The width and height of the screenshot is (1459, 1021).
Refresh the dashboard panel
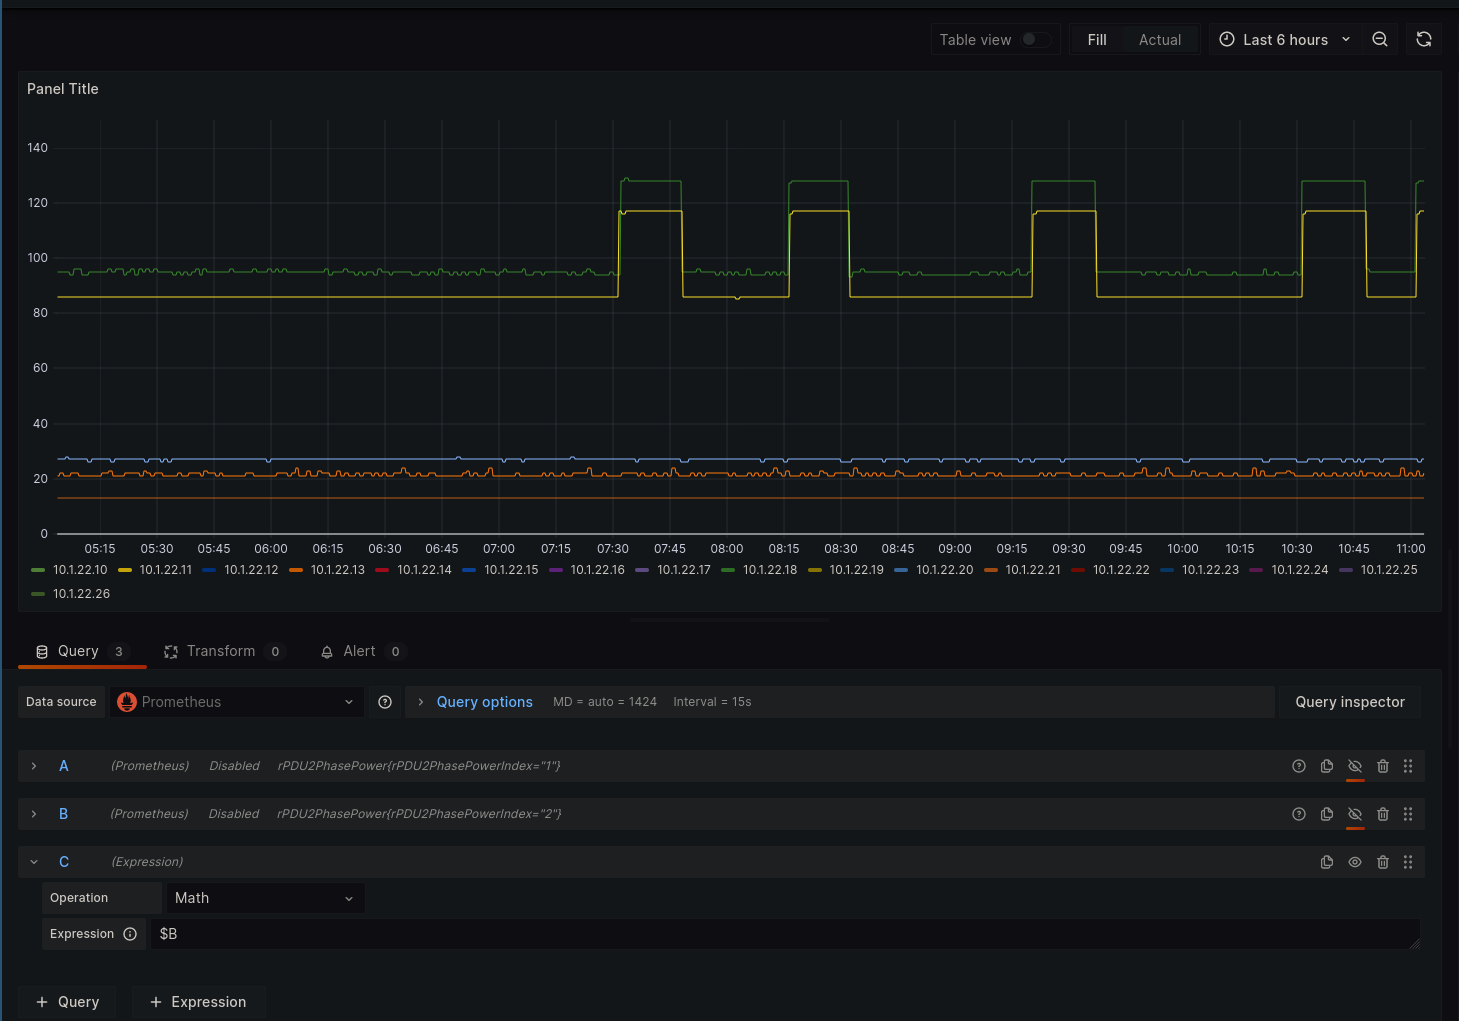[x=1424, y=40]
